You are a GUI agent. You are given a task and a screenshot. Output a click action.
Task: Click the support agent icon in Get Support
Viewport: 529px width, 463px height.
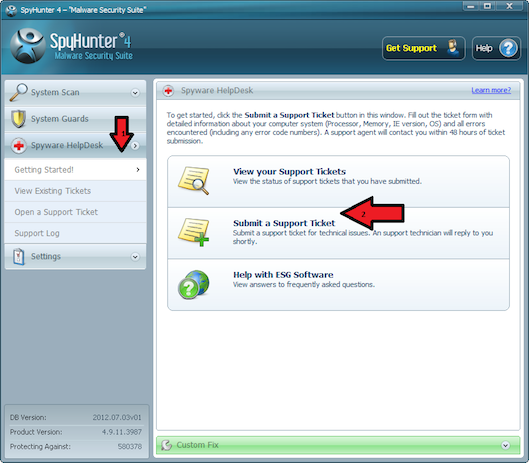point(453,48)
